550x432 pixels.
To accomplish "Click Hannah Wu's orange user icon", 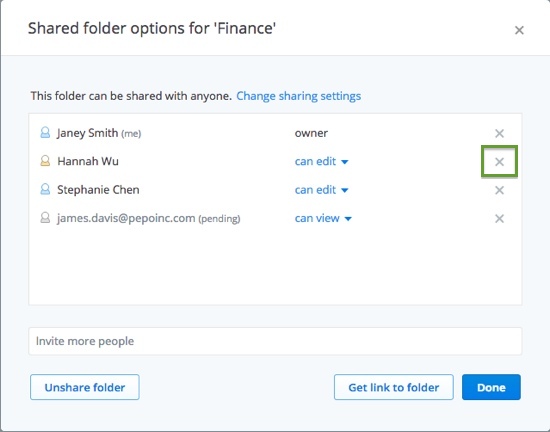I will tap(45, 161).
